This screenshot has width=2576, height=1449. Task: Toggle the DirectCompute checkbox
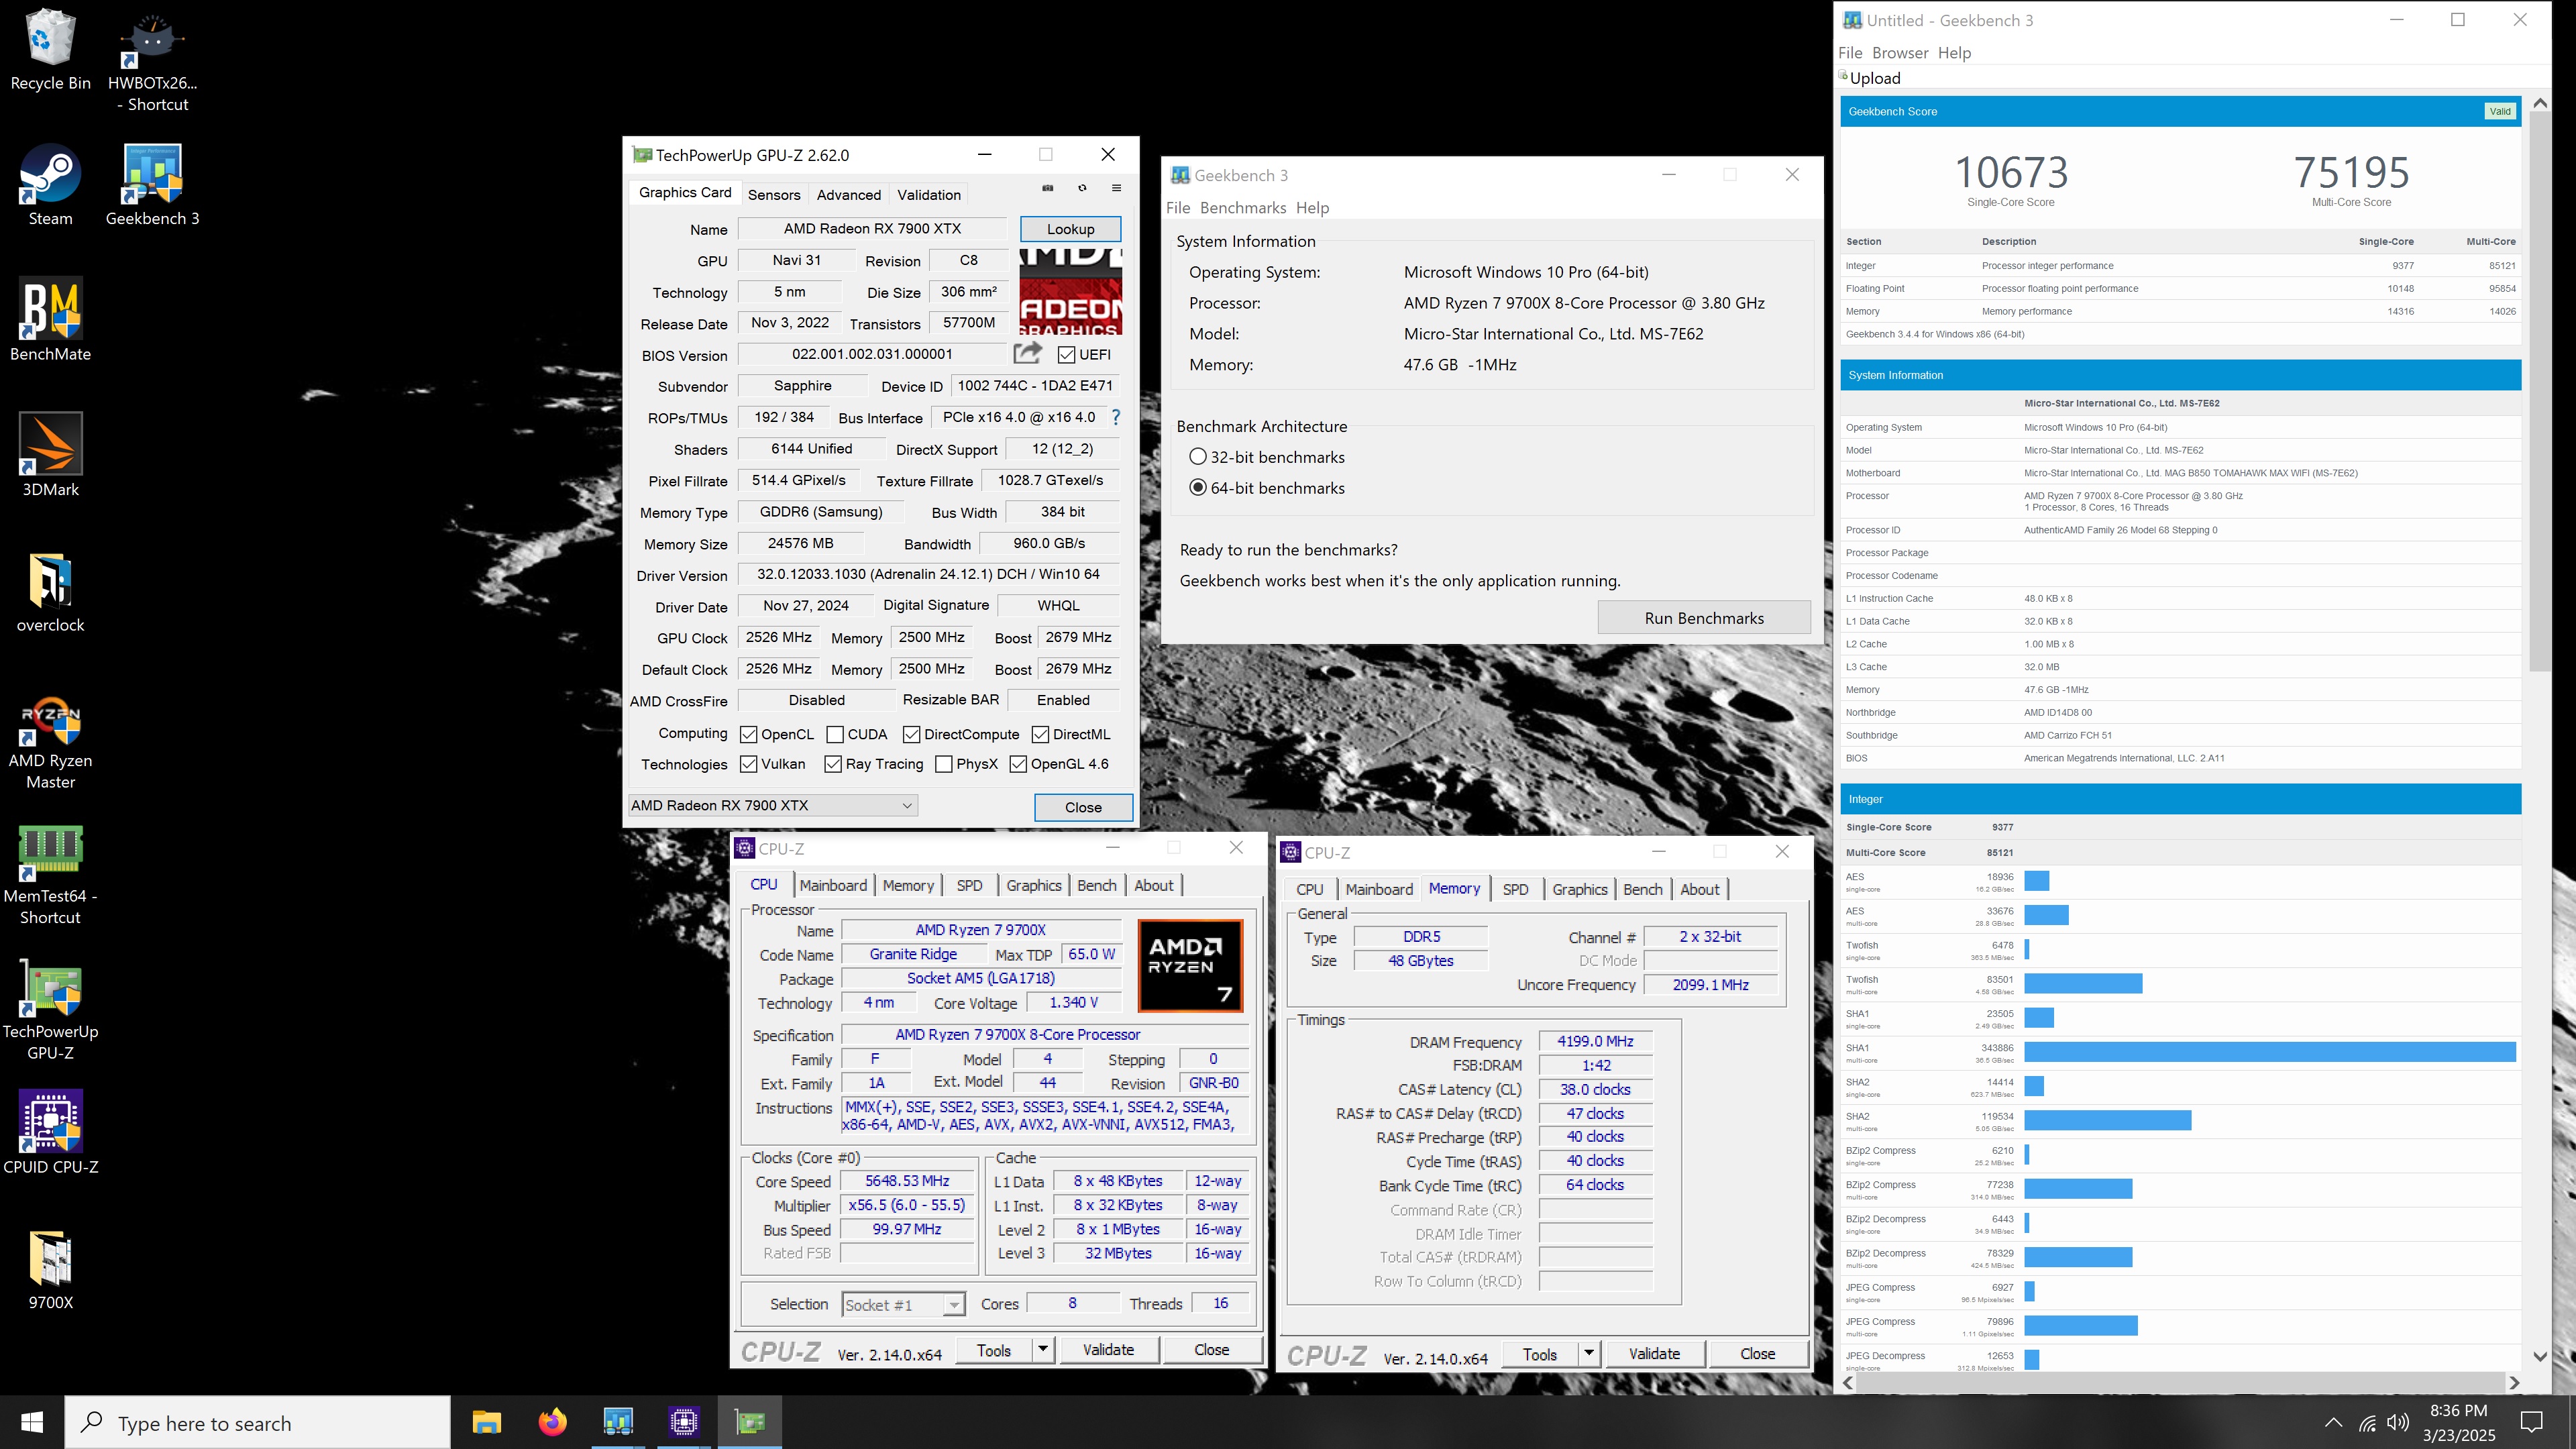(911, 735)
